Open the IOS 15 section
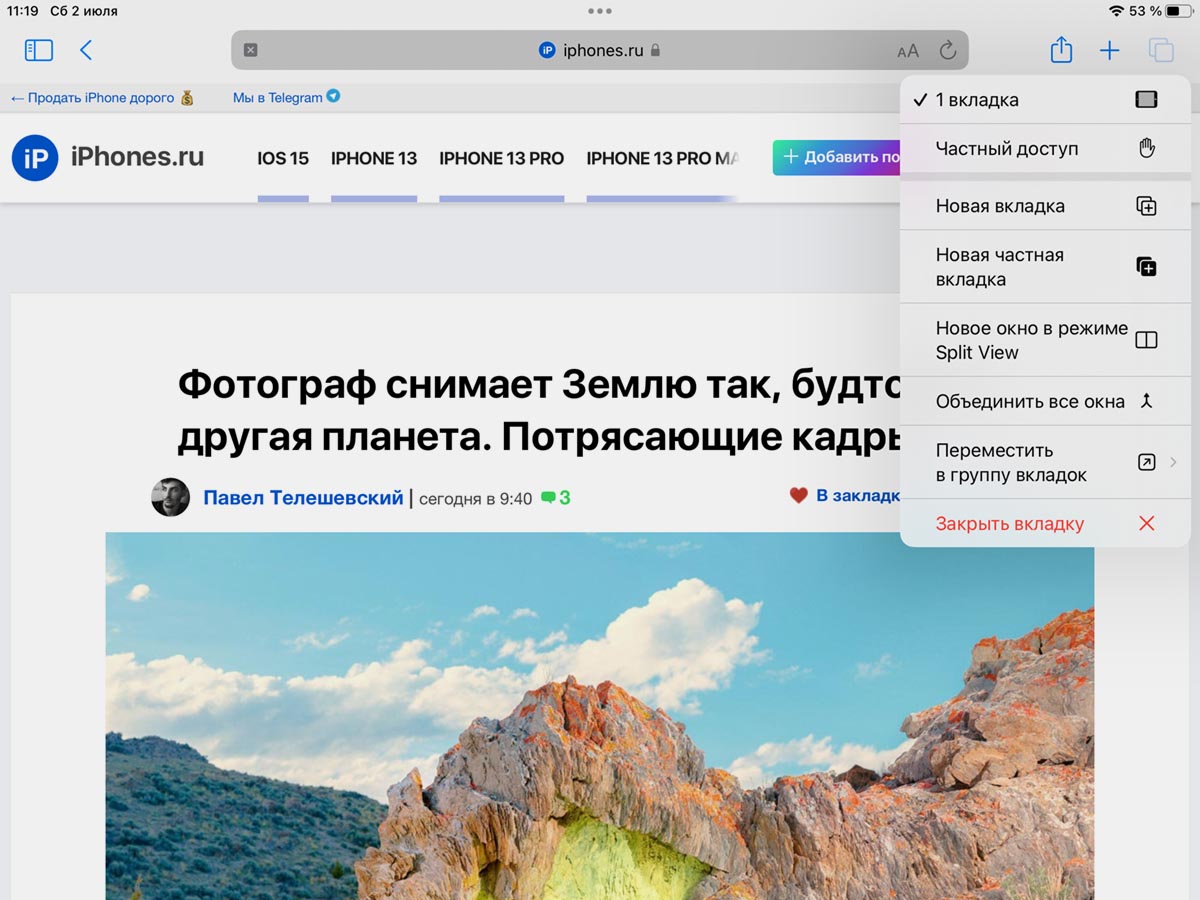1200x900 pixels. point(283,158)
